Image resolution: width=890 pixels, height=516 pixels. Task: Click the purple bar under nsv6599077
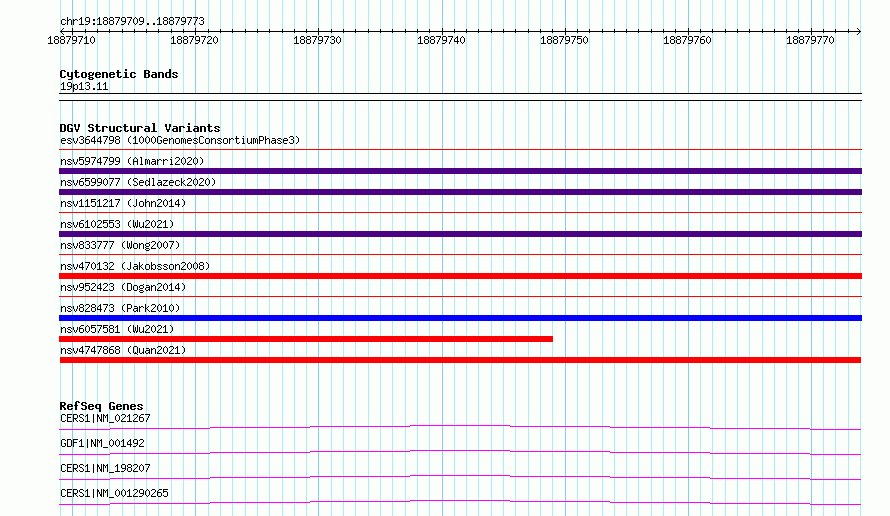[x=460, y=192]
